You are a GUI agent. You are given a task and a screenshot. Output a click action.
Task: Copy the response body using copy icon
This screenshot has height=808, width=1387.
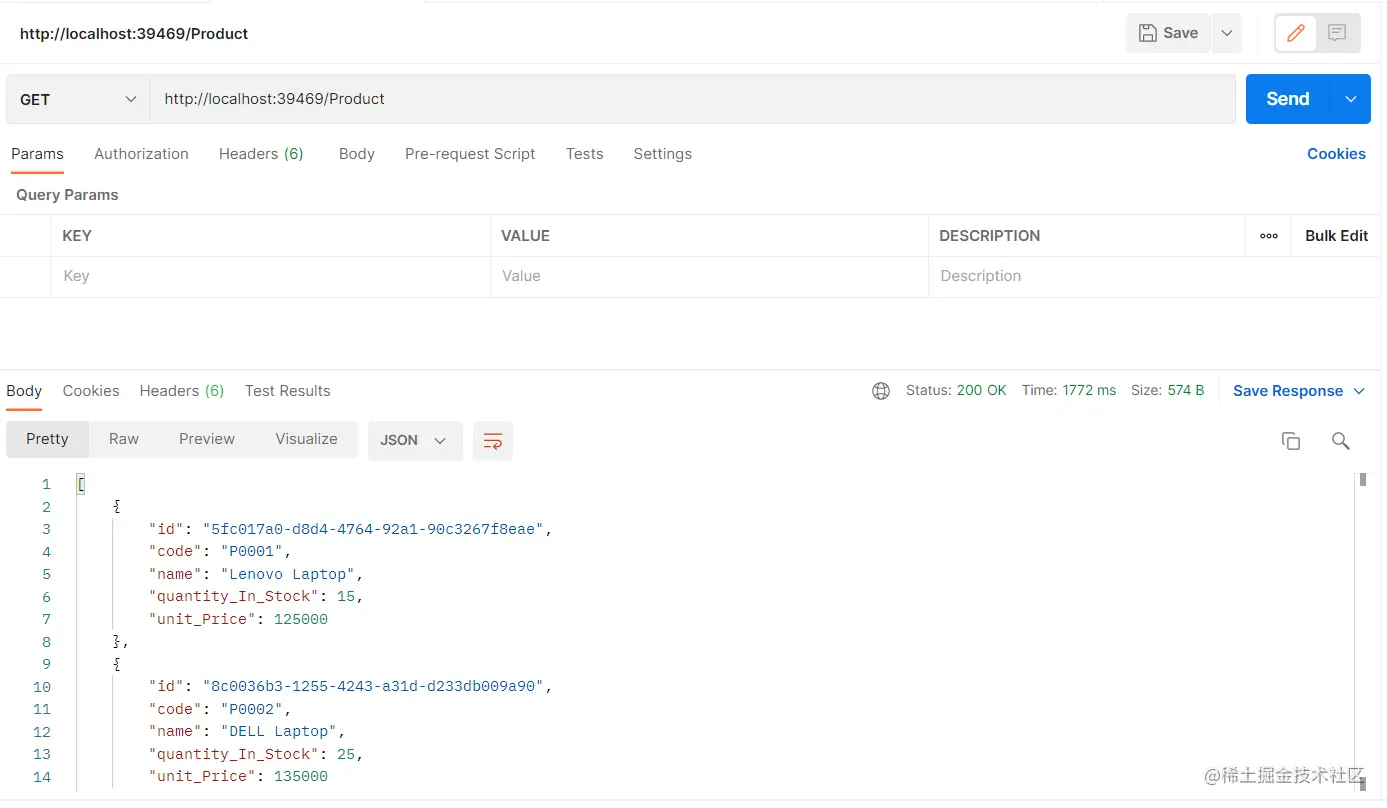pos(1291,441)
